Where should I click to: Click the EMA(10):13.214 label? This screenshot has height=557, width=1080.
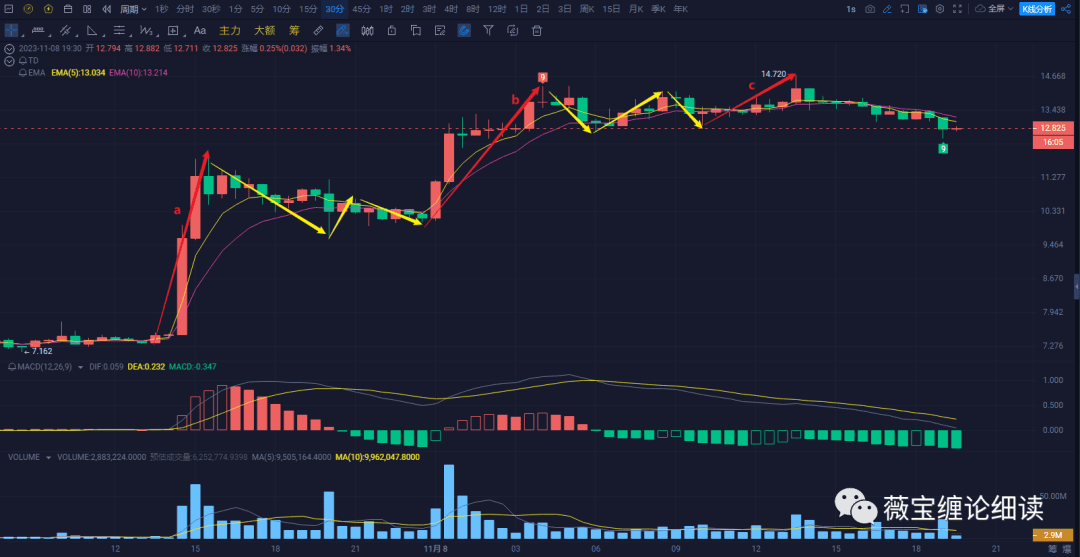coord(138,72)
